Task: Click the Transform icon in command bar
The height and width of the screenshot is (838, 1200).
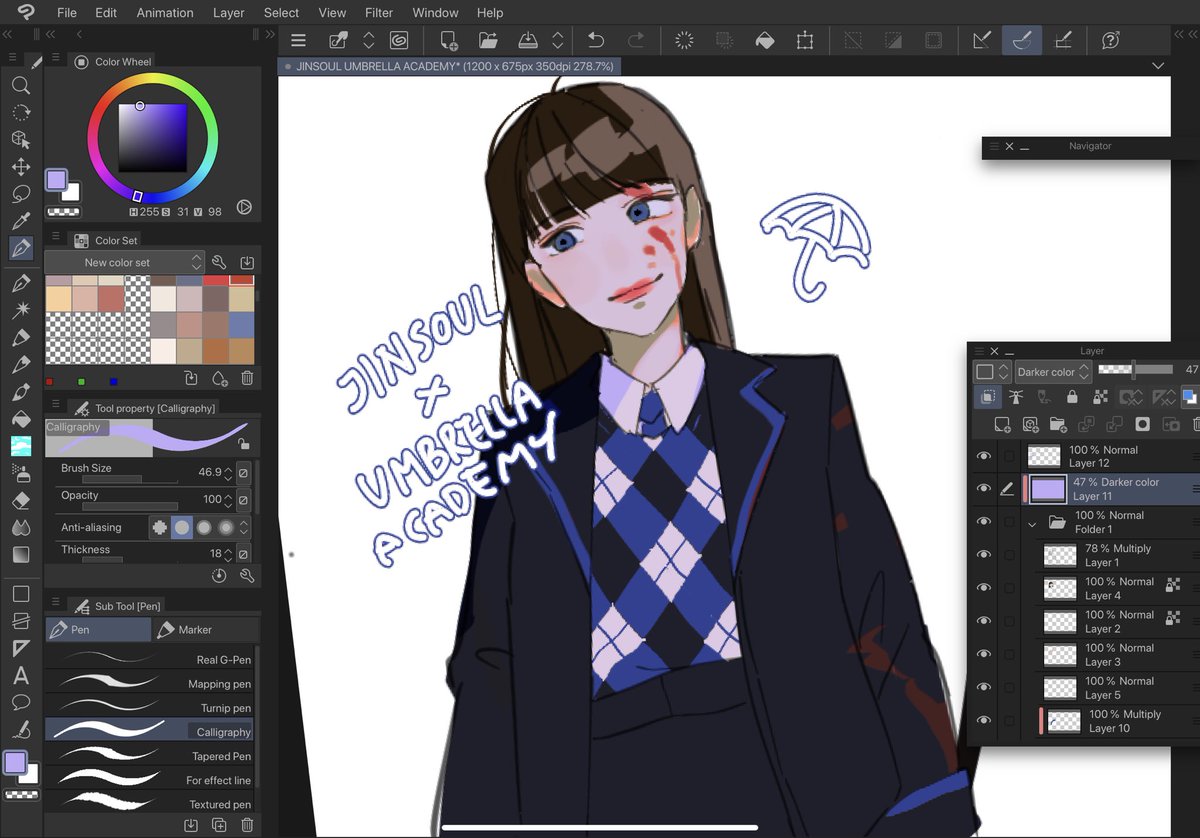Action: coord(805,41)
